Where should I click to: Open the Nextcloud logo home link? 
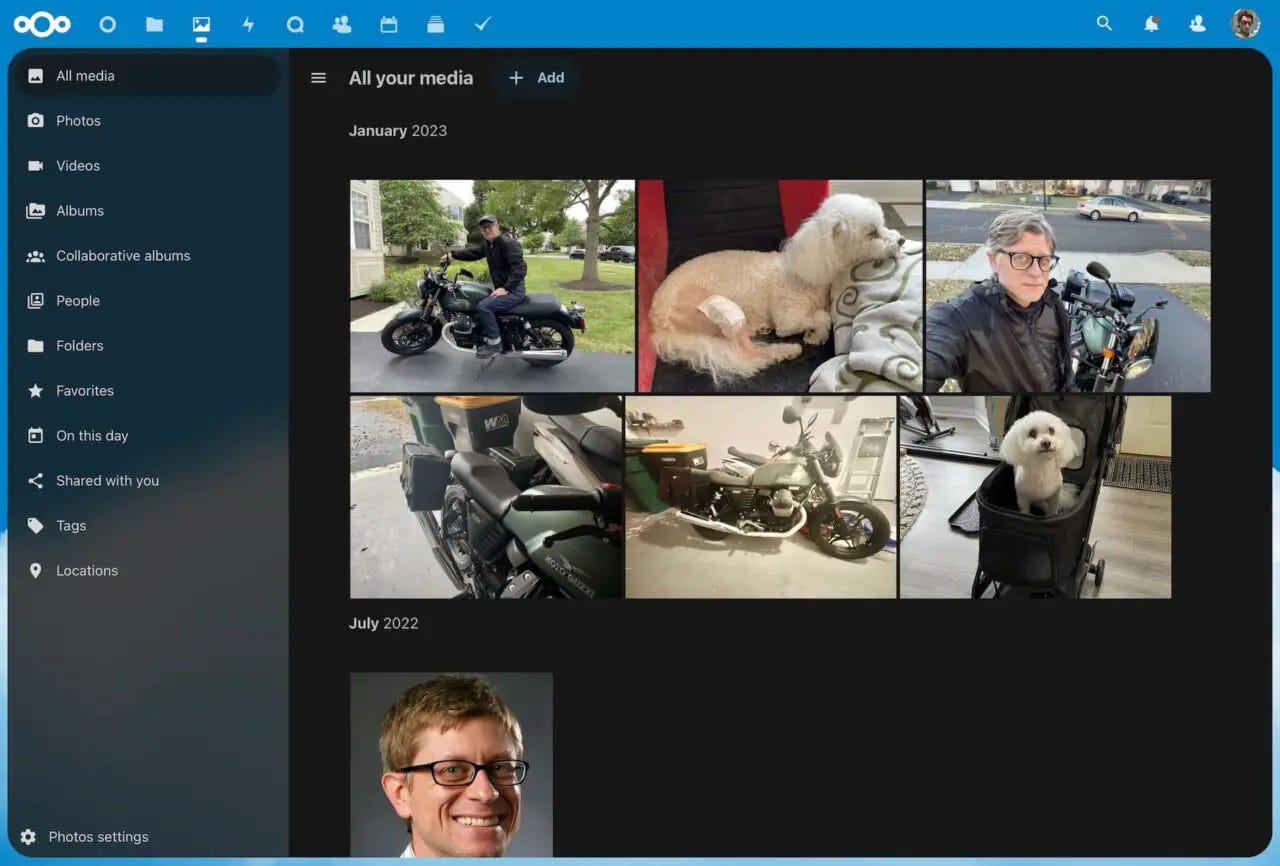click(42, 24)
